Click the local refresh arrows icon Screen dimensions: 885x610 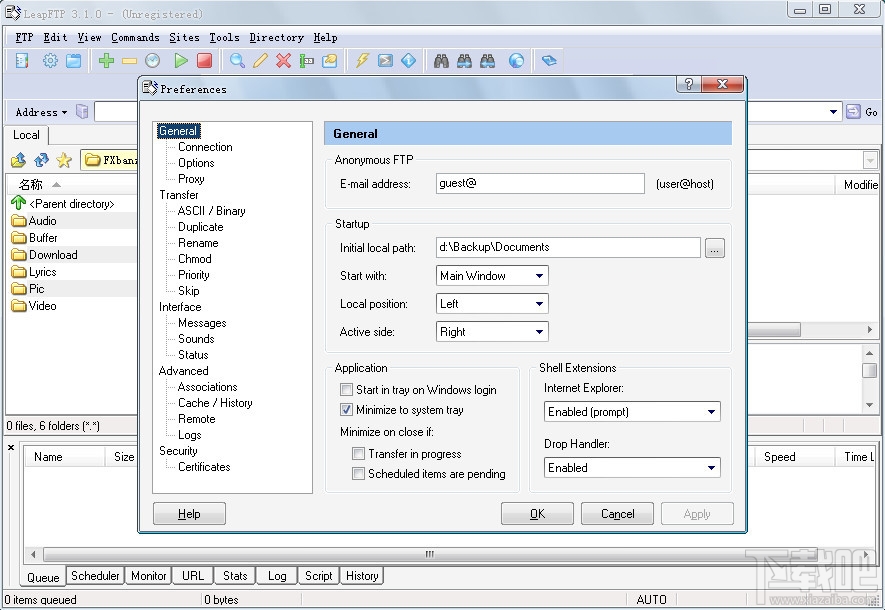[41, 160]
